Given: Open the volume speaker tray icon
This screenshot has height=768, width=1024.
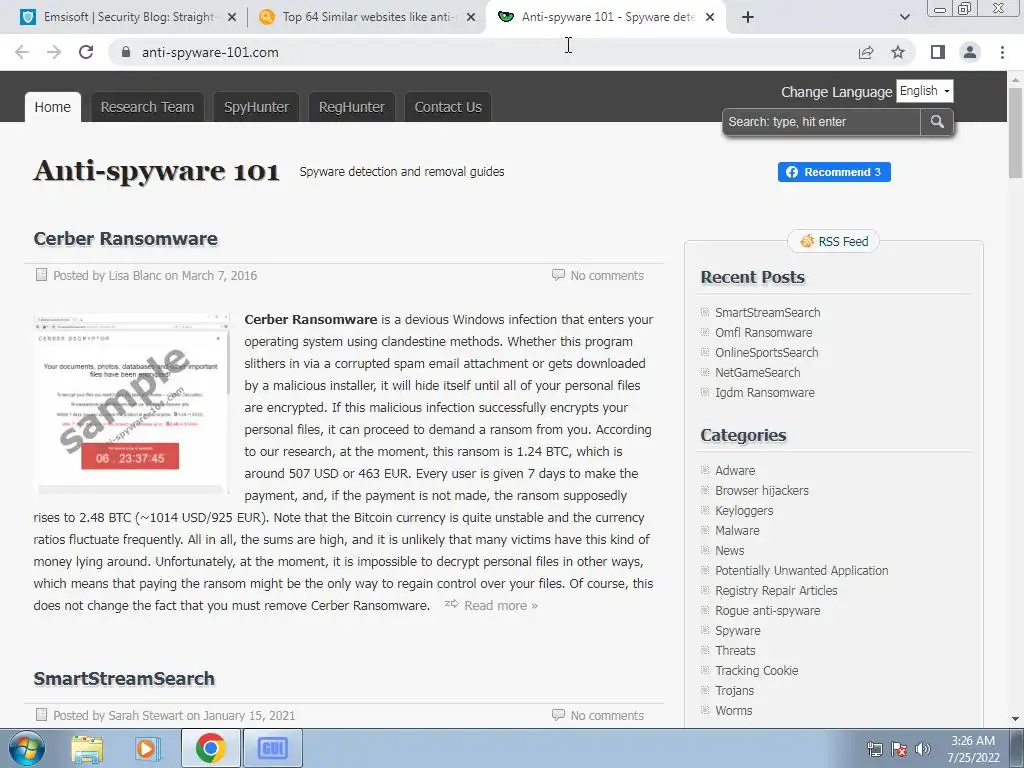Looking at the screenshot, I should 923,749.
